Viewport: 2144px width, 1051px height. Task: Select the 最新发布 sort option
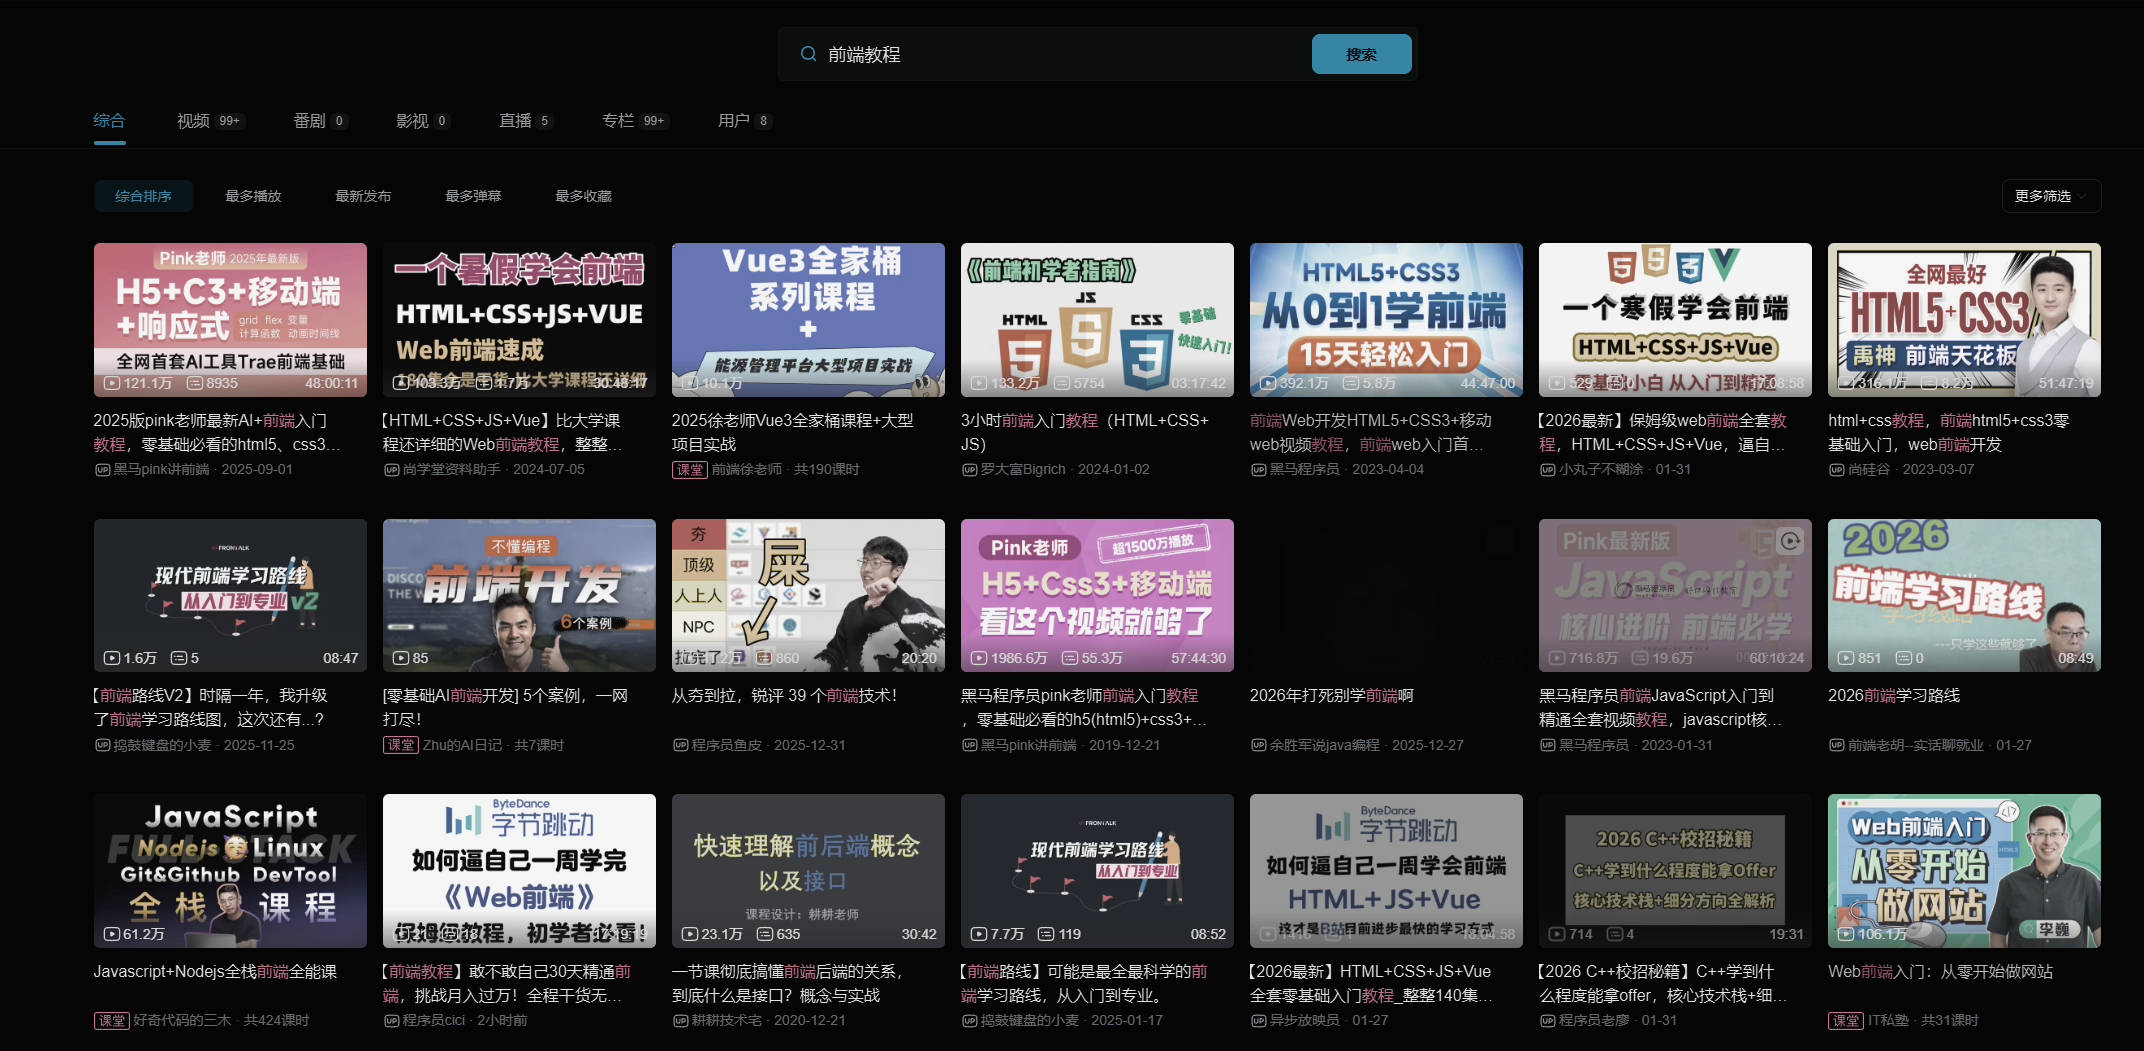click(363, 196)
